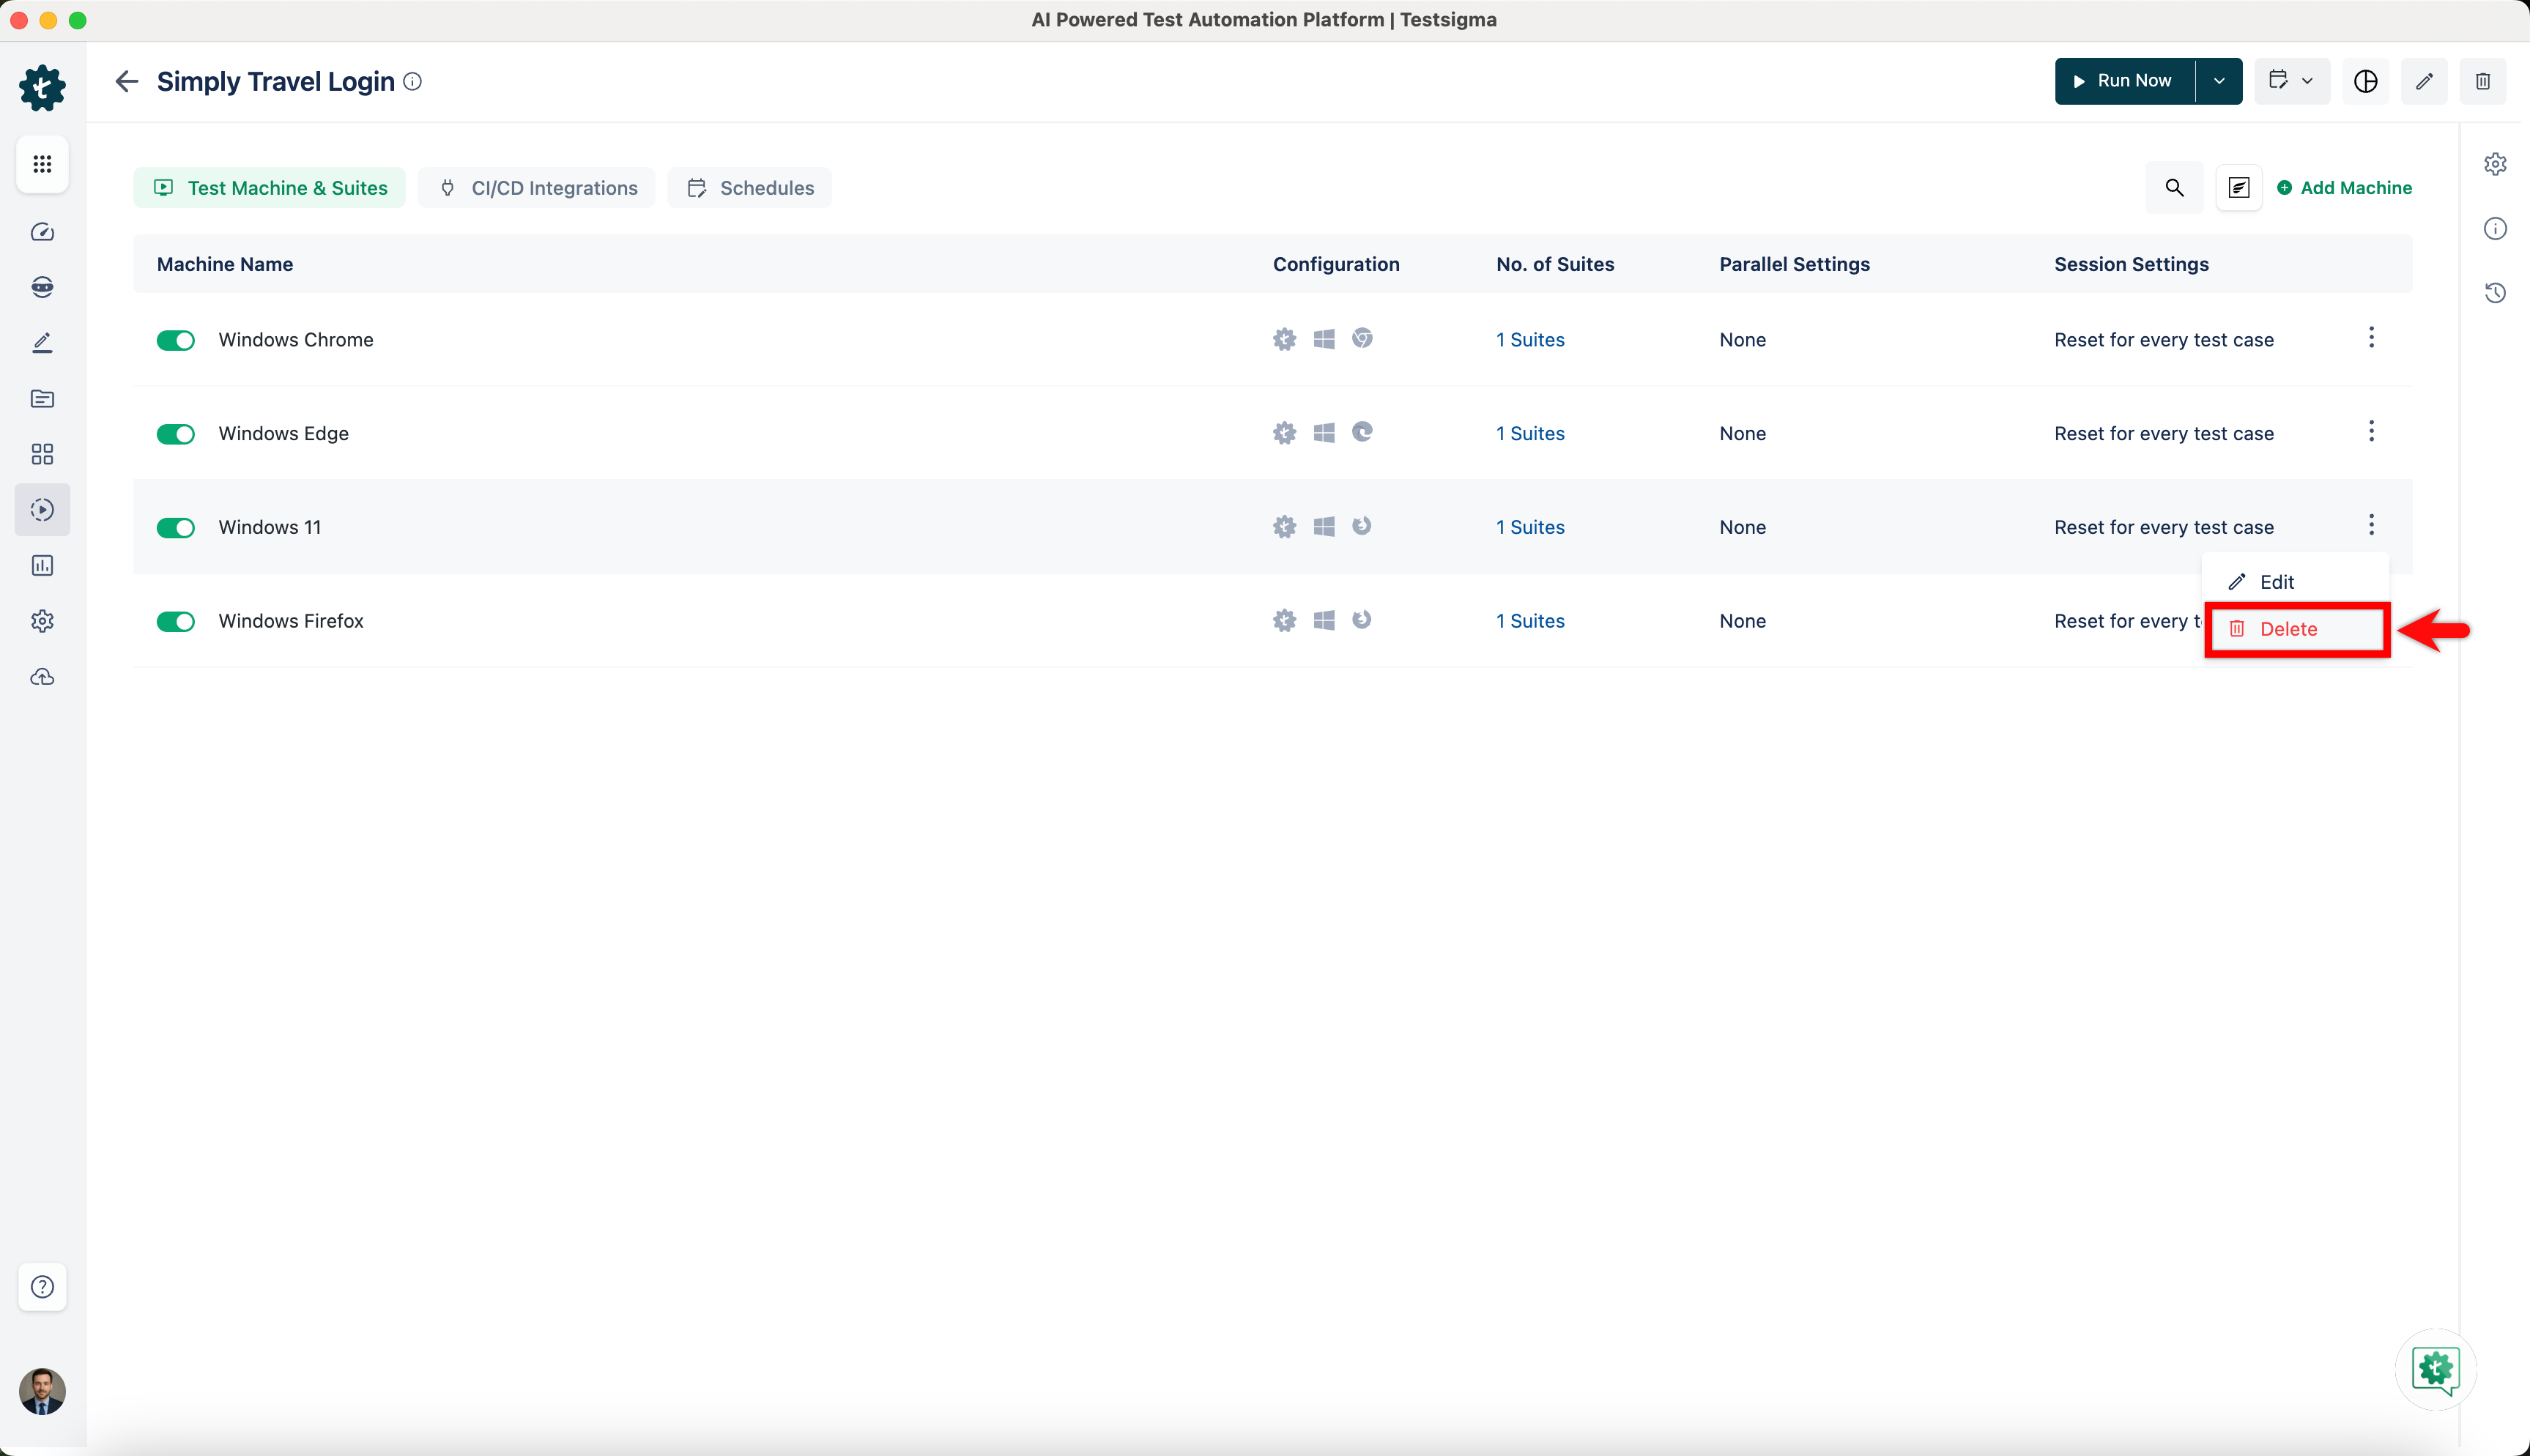This screenshot has height=1456, width=2530.
Task: Open Windows Chrome row kebab menu
Action: click(2371, 338)
